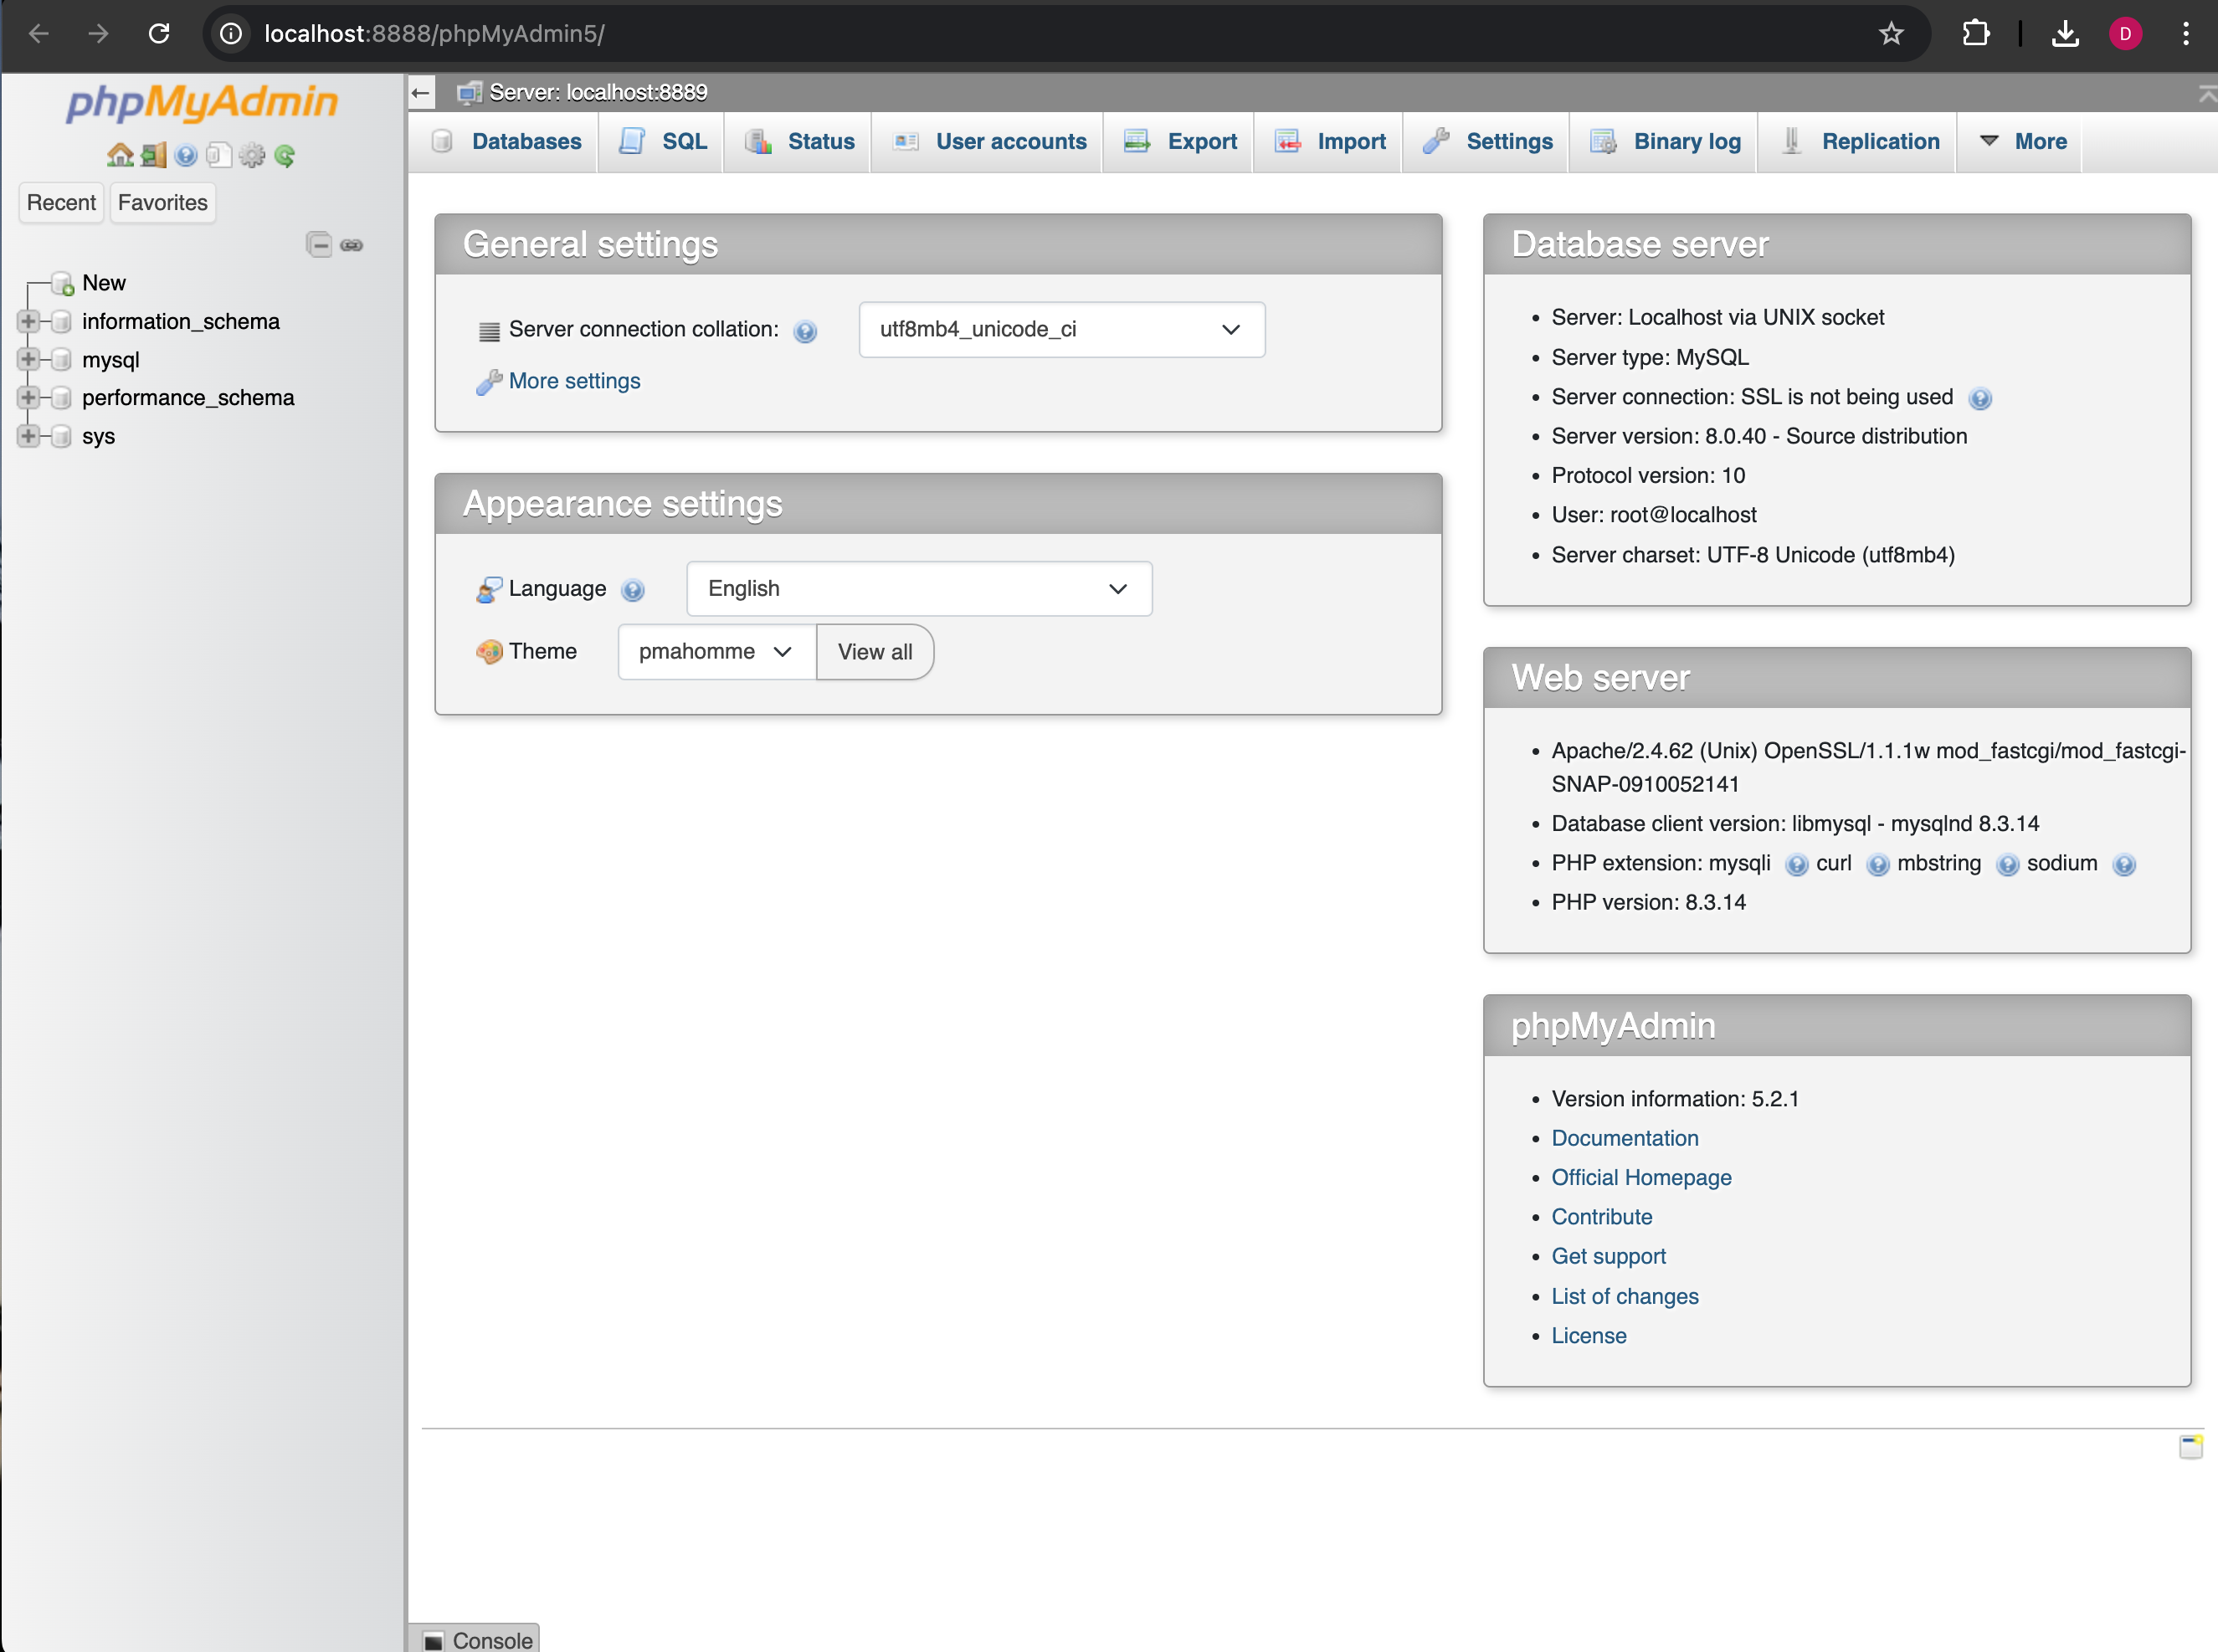Click the Collapse all tree icon

tap(318, 244)
